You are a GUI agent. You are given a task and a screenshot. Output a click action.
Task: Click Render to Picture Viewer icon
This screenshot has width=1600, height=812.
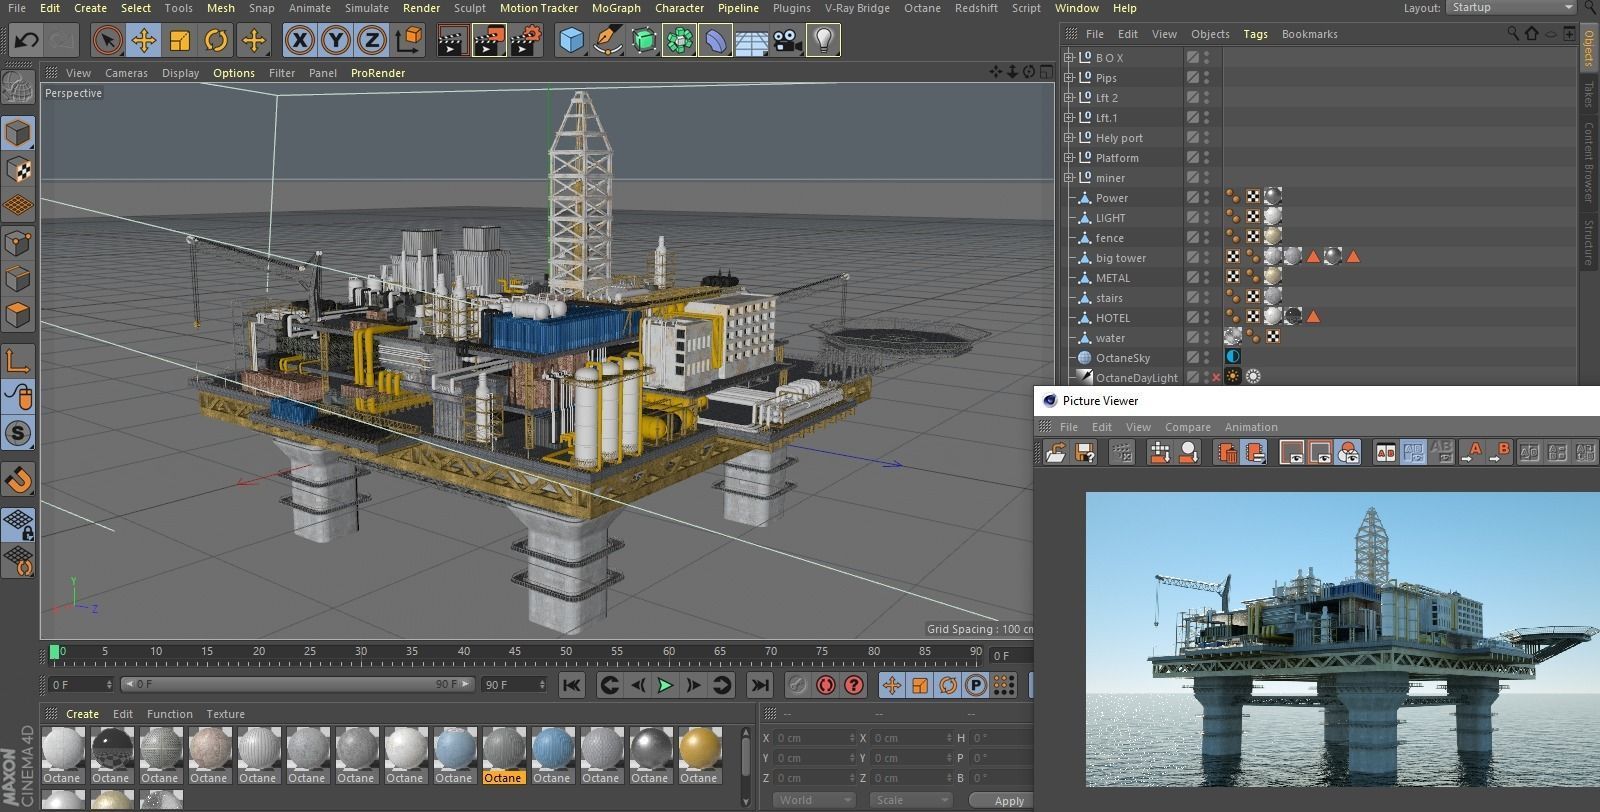pos(489,41)
